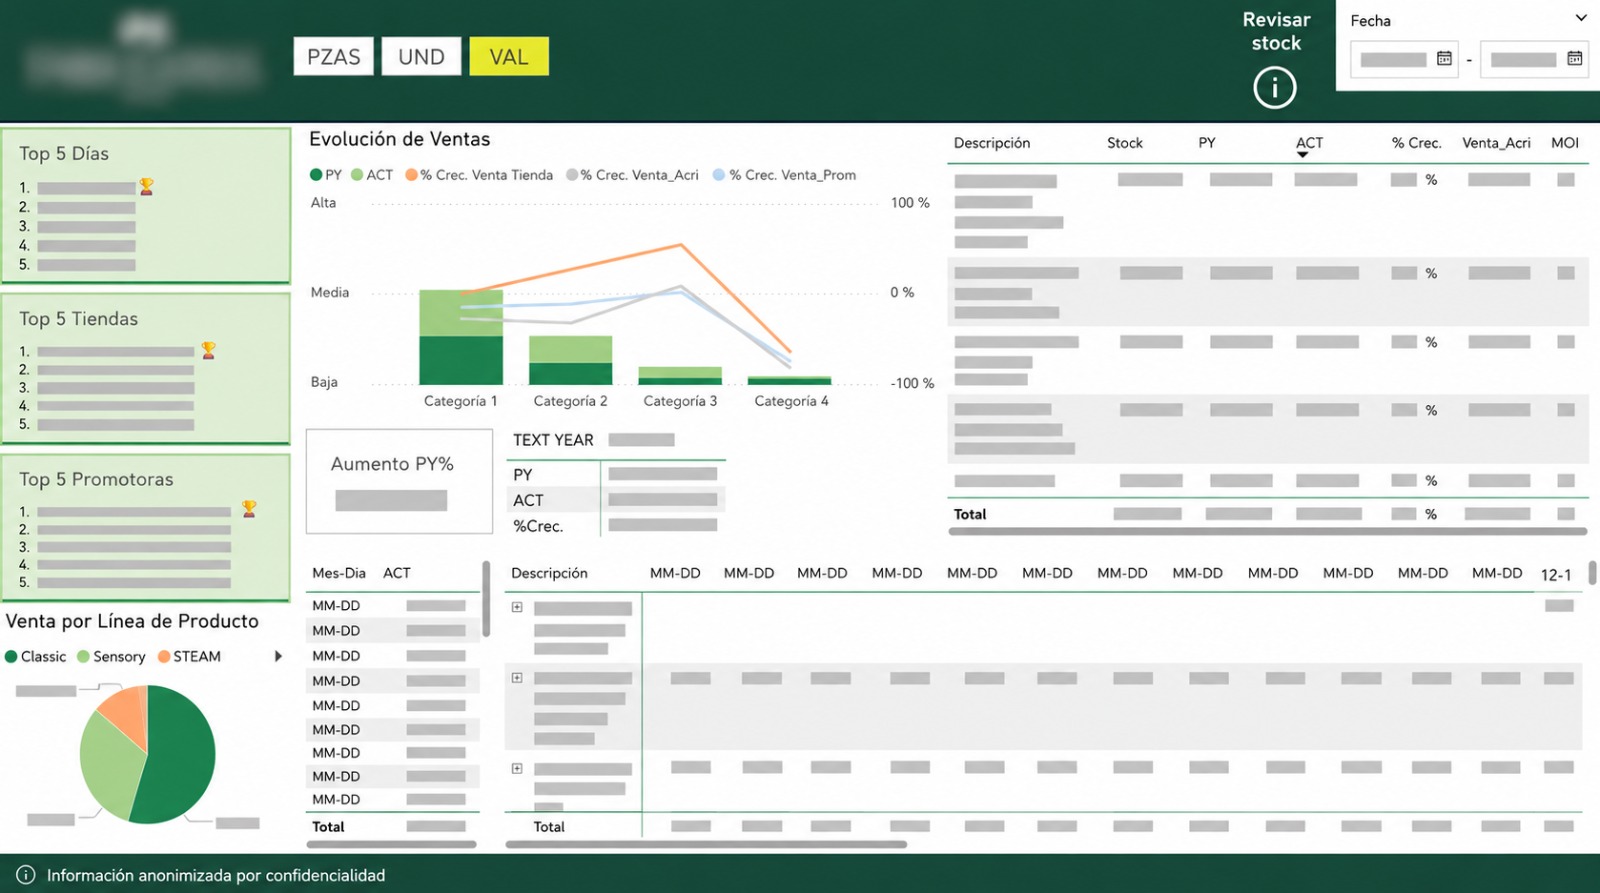Screen dimensions: 1600x893
Task: Open the start date calendar picker
Action: pos(1444,59)
